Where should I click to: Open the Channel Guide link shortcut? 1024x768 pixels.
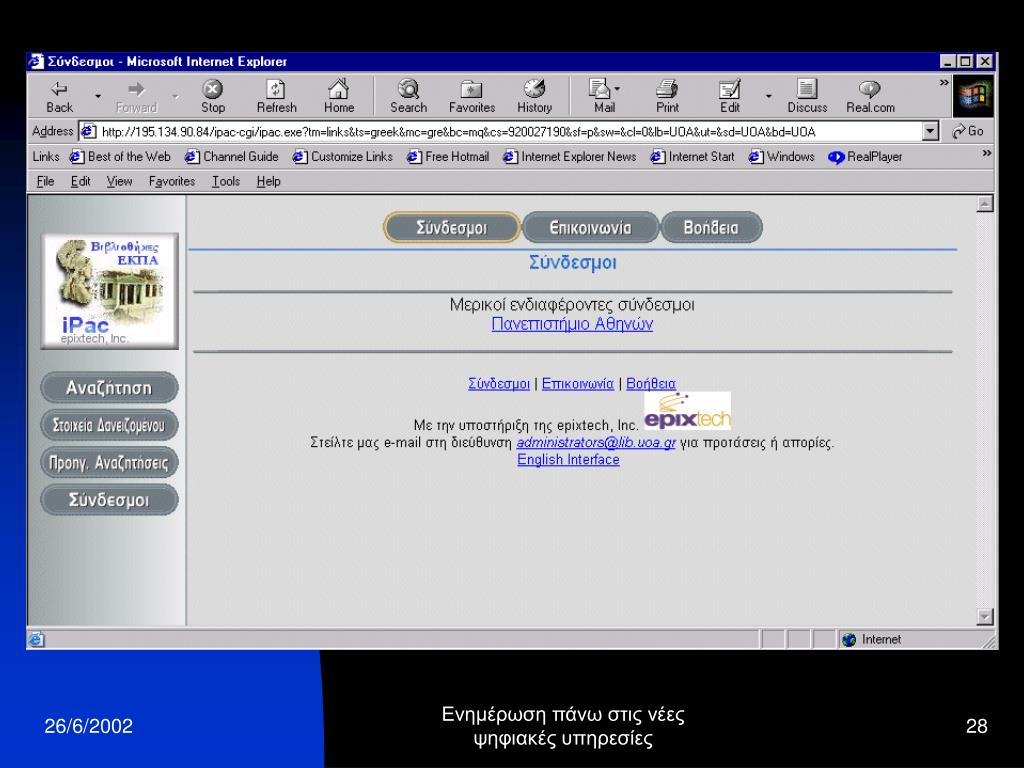tap(232, 157)
